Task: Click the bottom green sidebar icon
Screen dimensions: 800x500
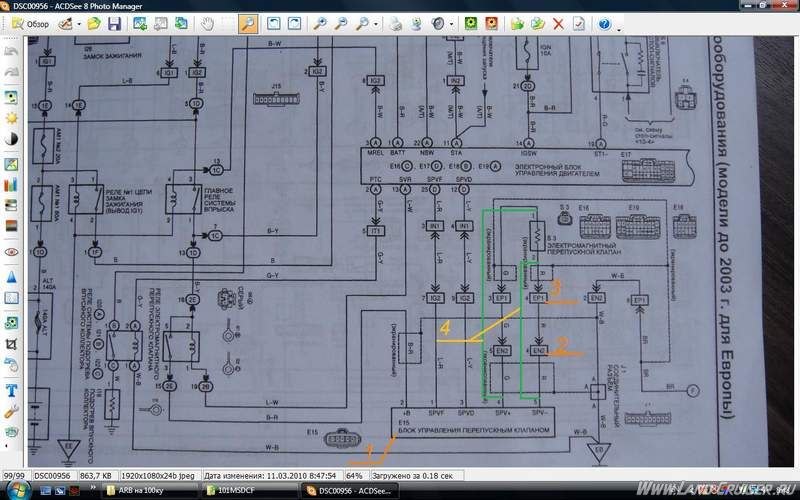Action: click(x=11, y=432)
